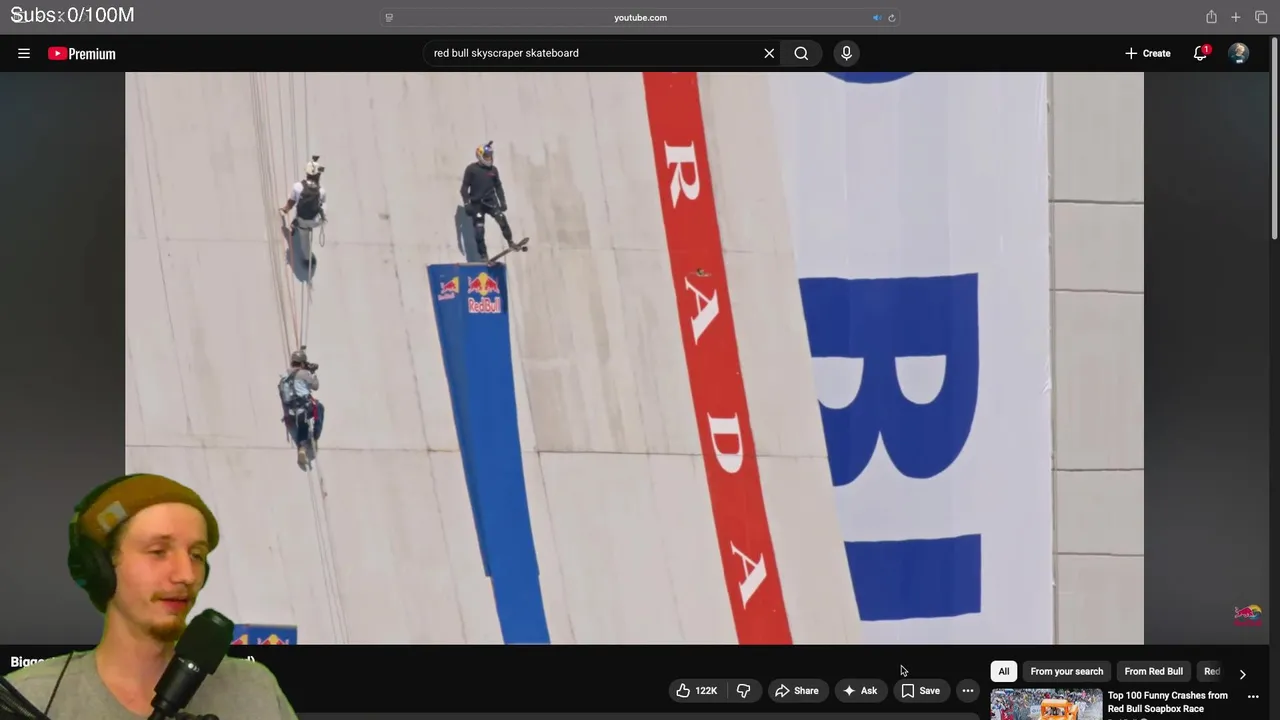
Task: Save video to a playlist
Action: [920, 691]
